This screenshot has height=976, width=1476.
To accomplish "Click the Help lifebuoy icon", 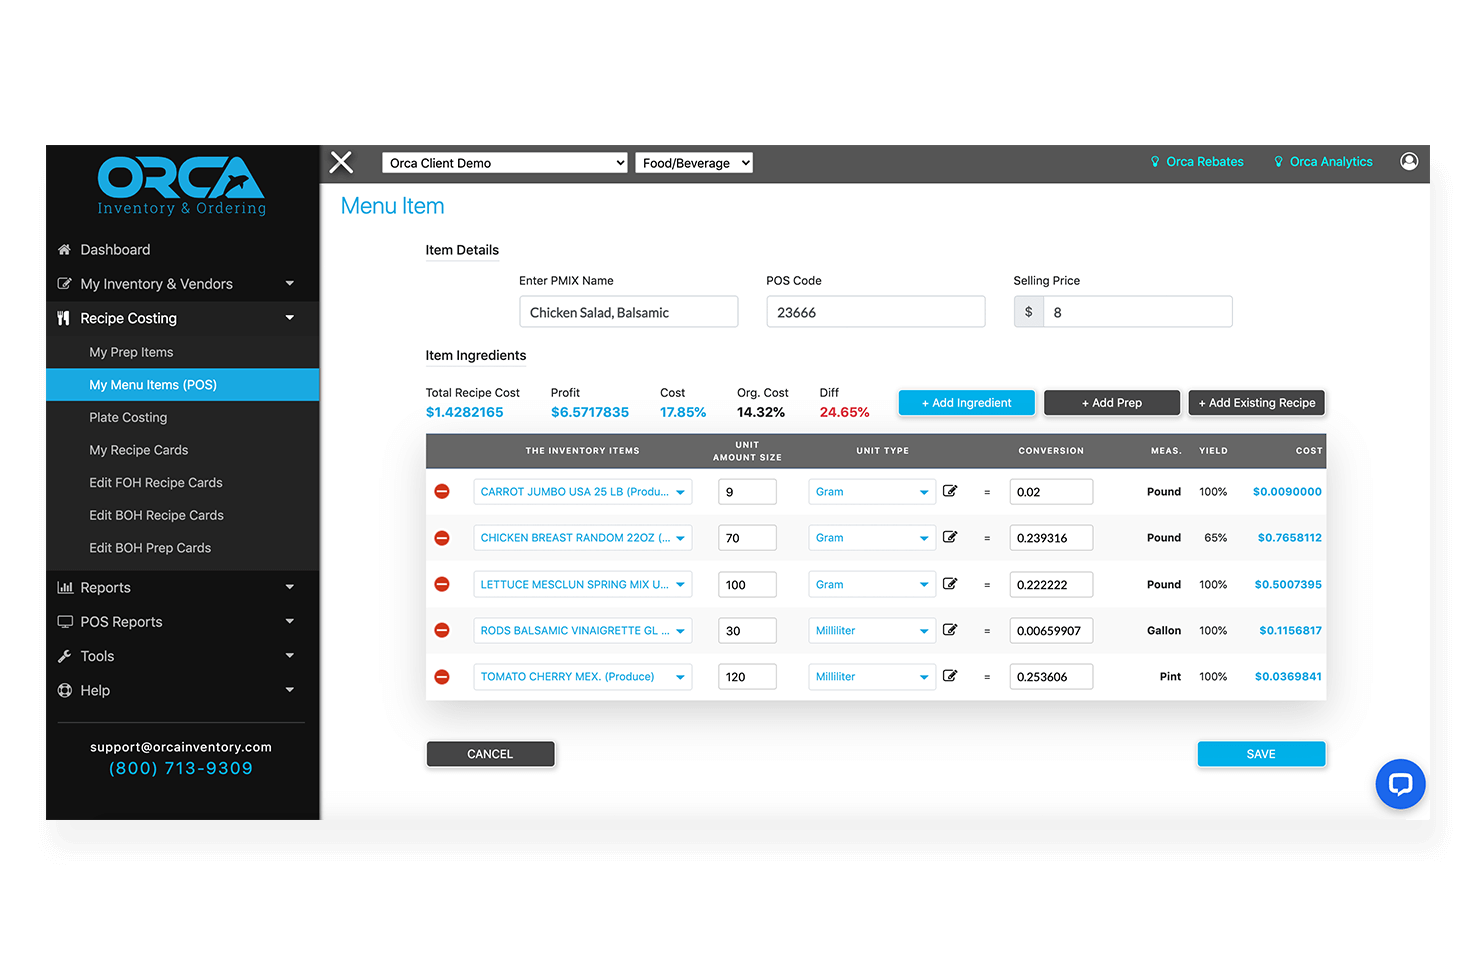I will [65, 690].
